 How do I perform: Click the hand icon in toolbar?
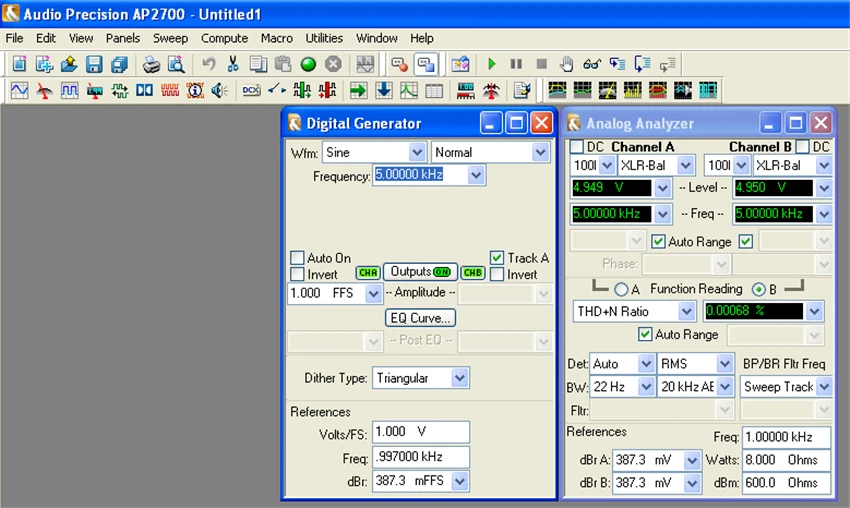566,64
